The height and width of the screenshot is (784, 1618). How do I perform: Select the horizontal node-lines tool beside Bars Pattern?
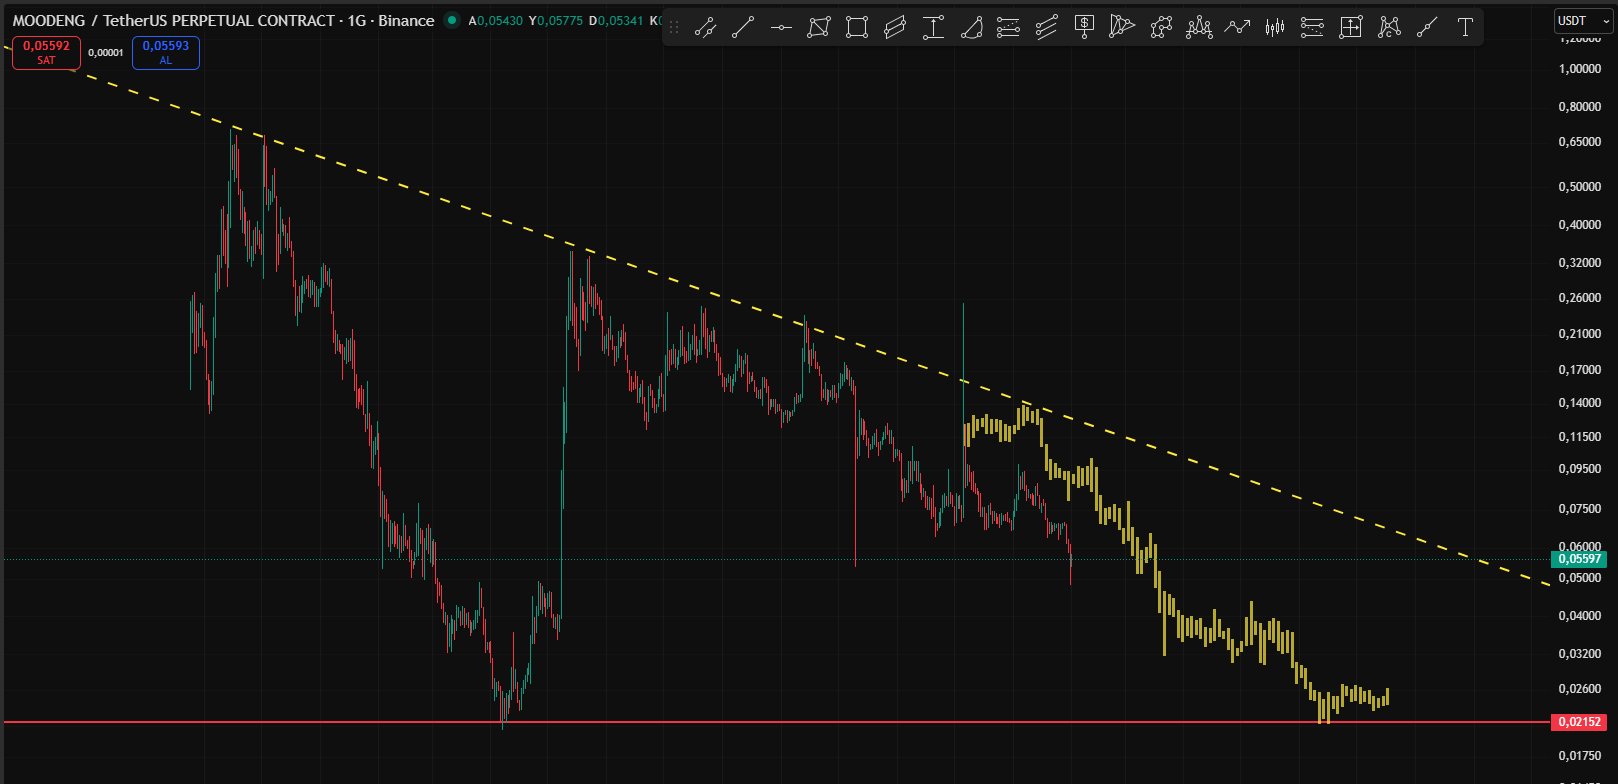click(1312, 28)
